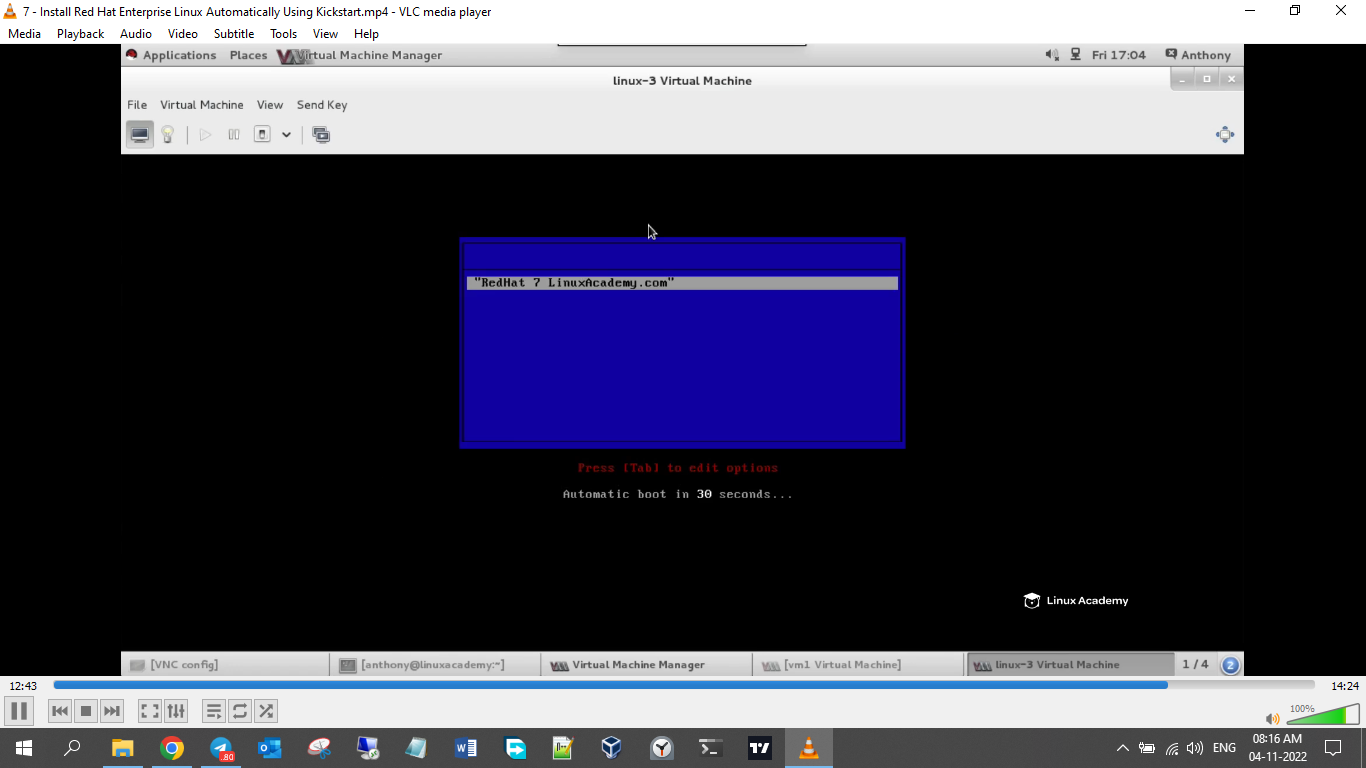
Task: Open workspace switcher 1 / 4
Action: tap(1195, 664)
